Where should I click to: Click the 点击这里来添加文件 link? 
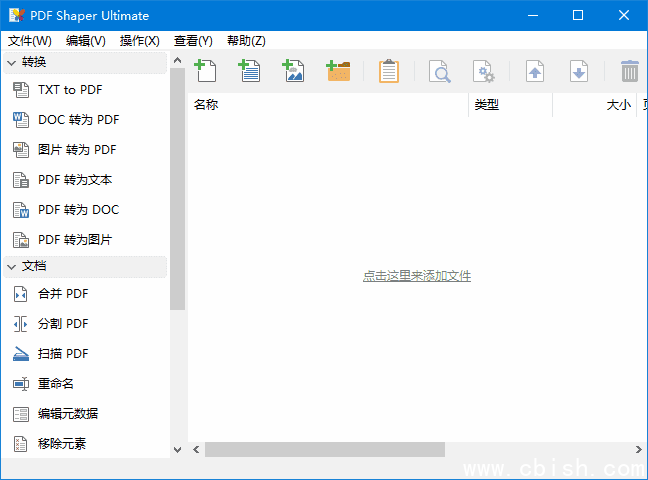(x=416, y=276)
